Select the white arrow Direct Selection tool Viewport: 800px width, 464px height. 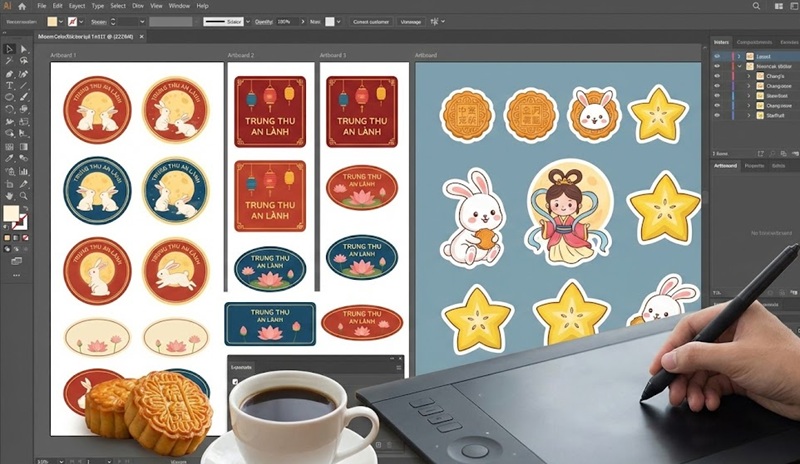pos(26,48)
